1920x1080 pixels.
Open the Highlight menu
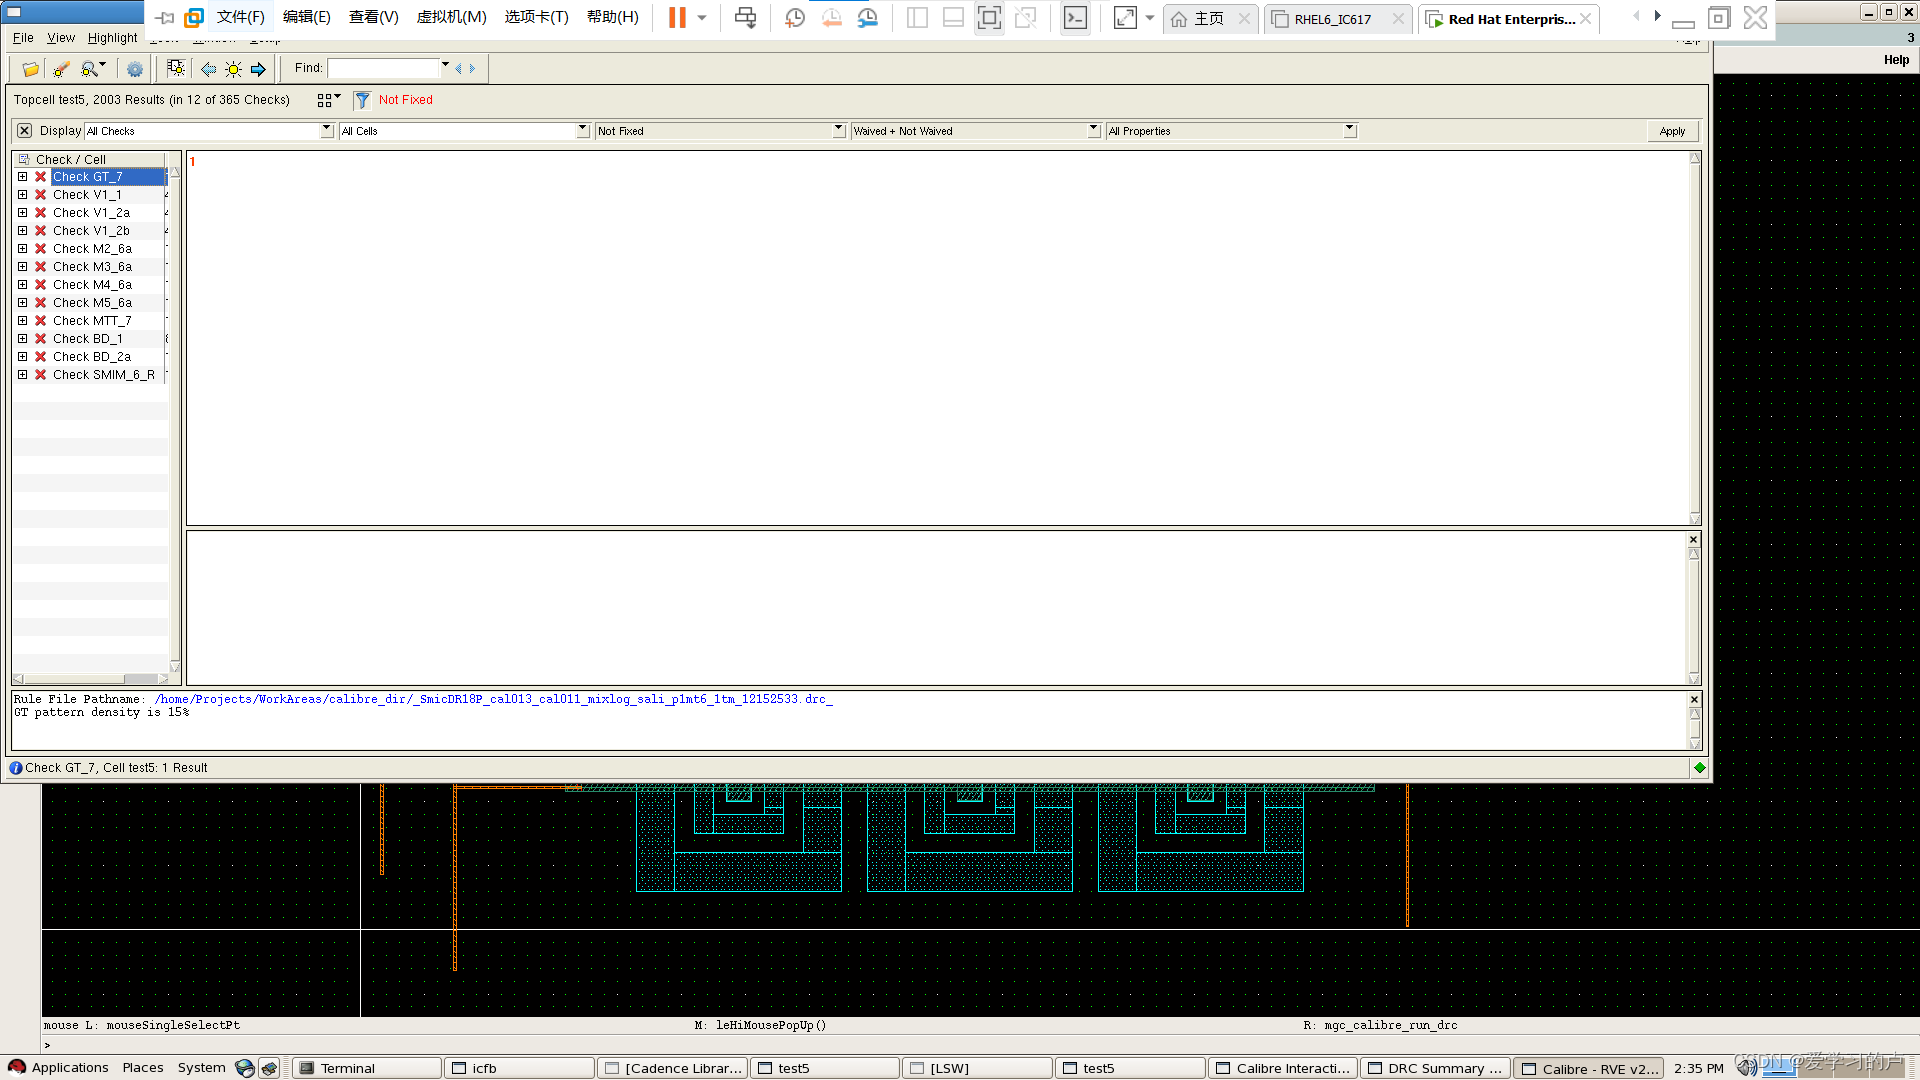(x=112, y=38)
